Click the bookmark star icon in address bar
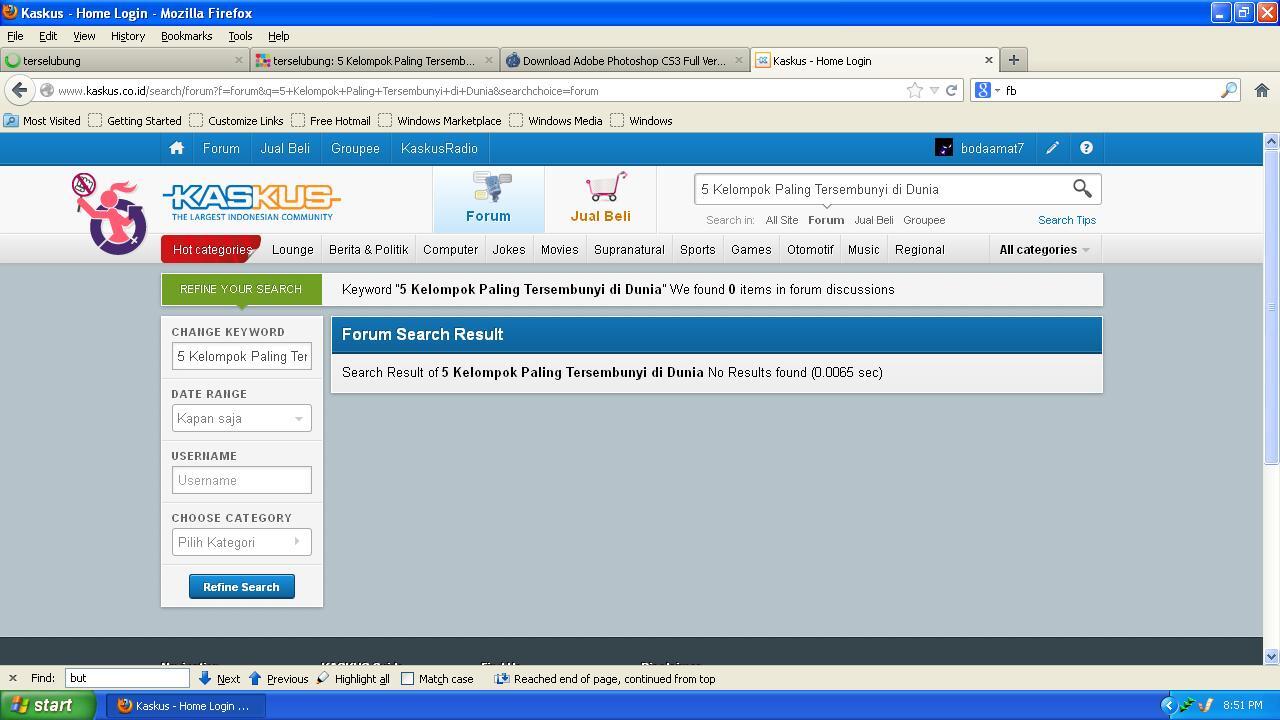The height and width of the screenshot is (720, 1280). pos(915,90)
